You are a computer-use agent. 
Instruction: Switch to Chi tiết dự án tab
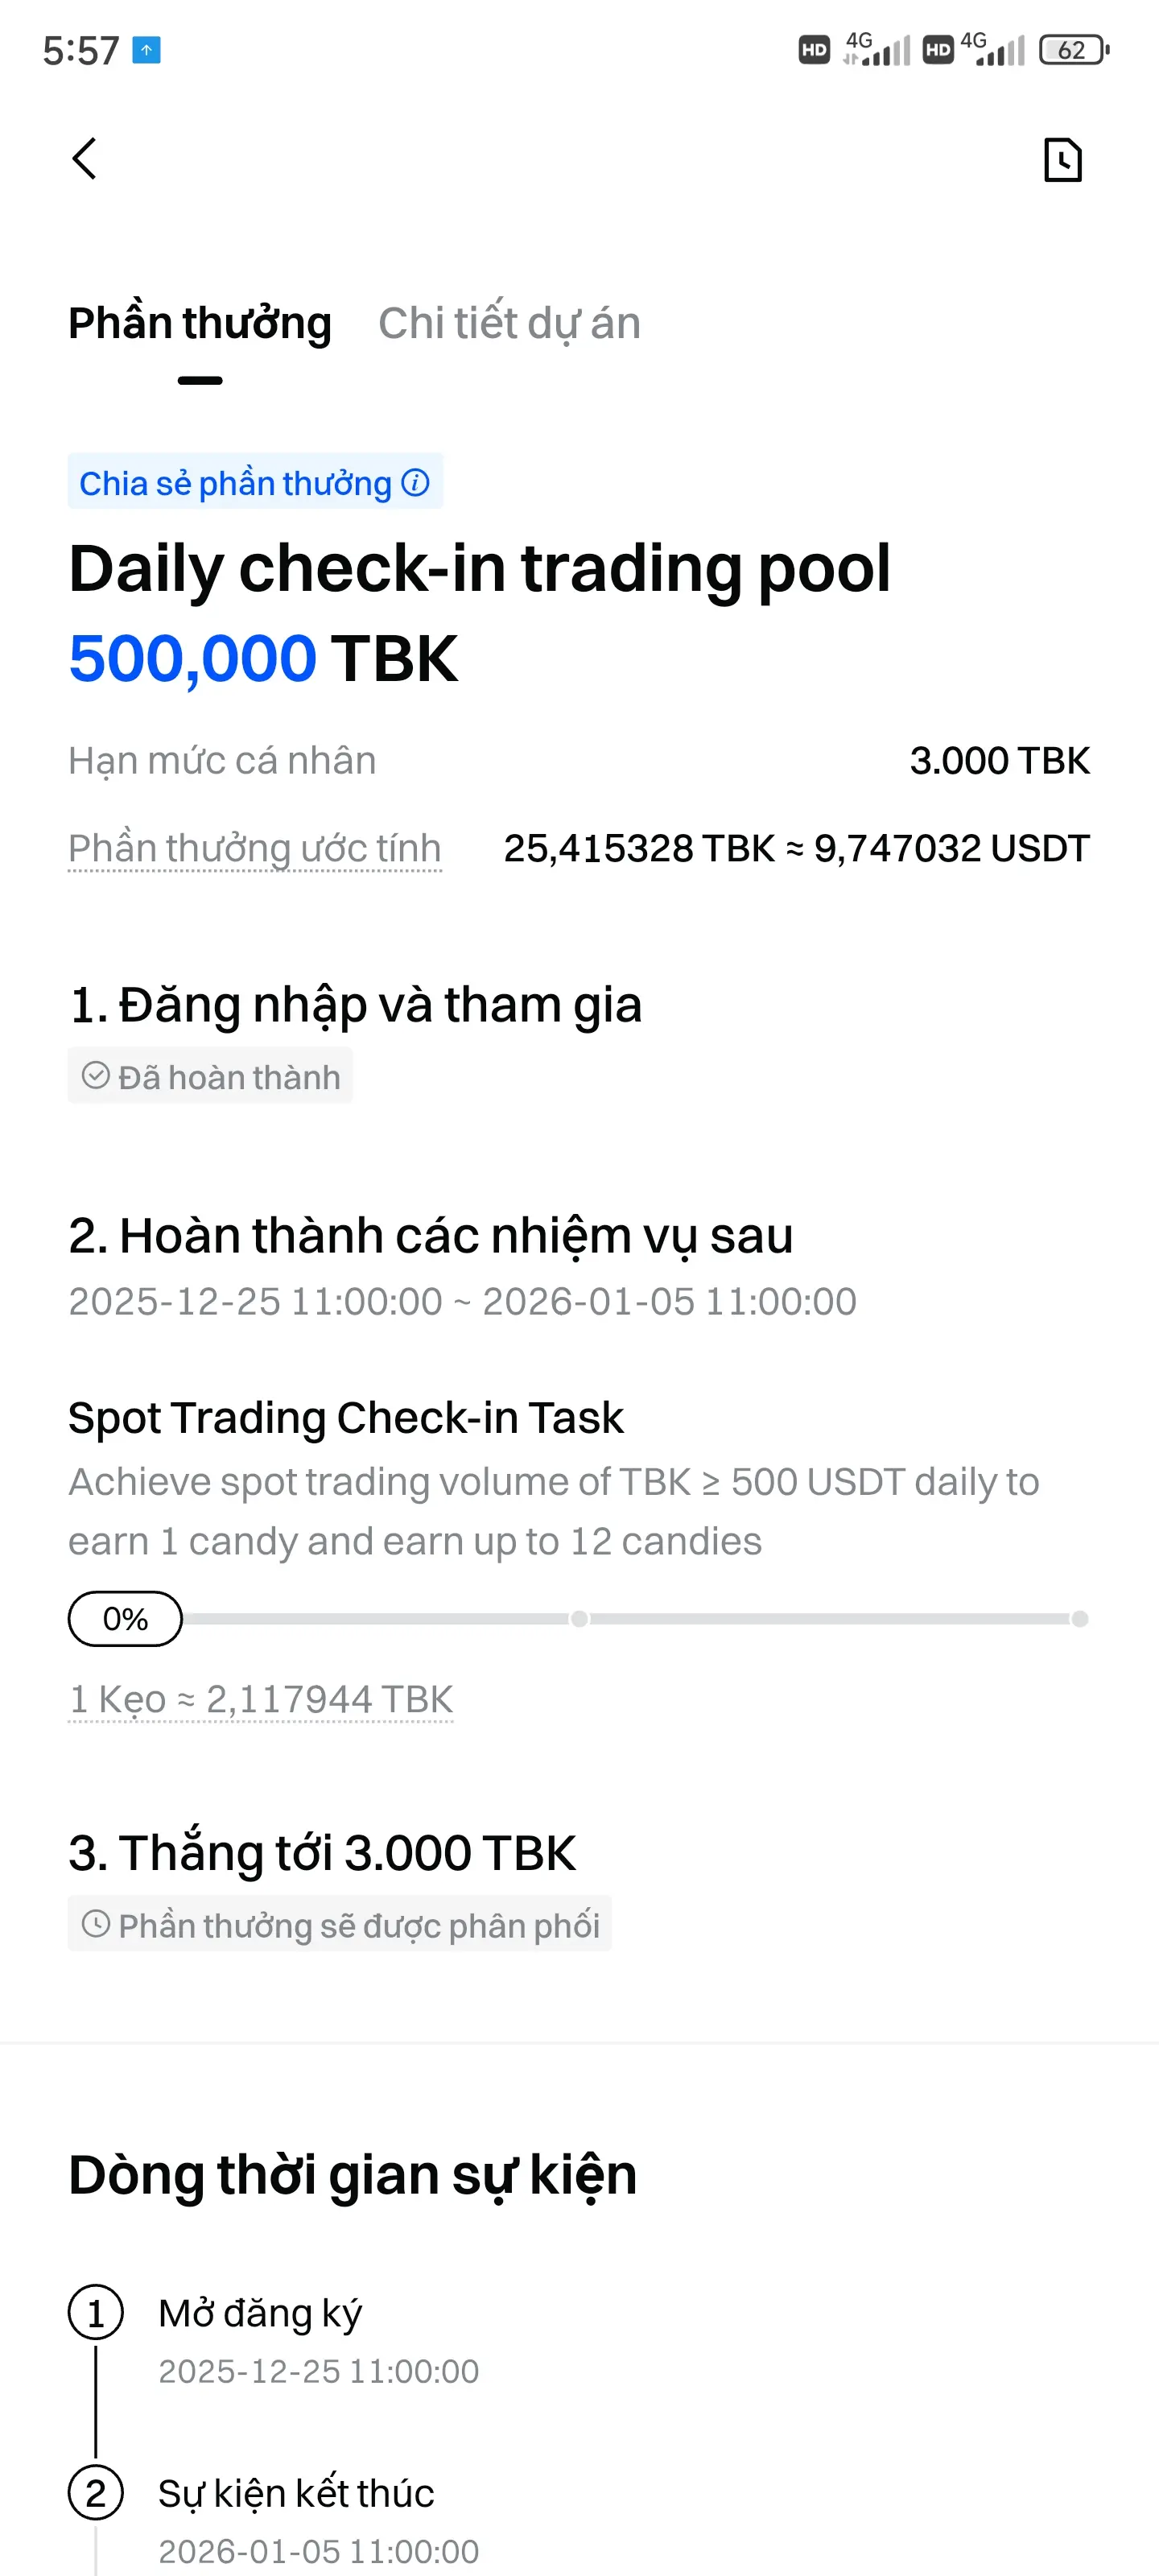point(509,324)
